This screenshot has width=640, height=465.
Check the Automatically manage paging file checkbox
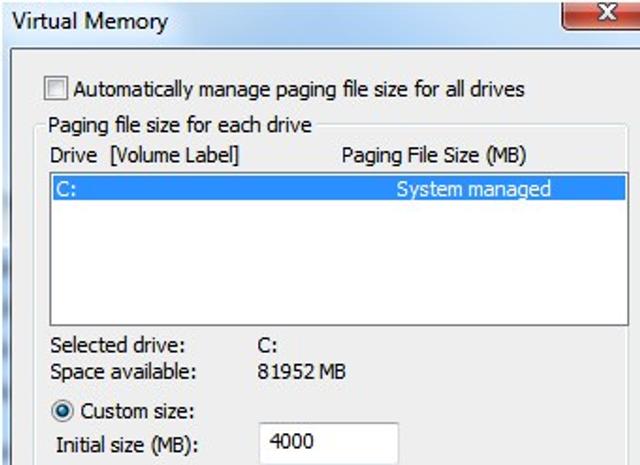pyautogui.click(x=56, y=88)
